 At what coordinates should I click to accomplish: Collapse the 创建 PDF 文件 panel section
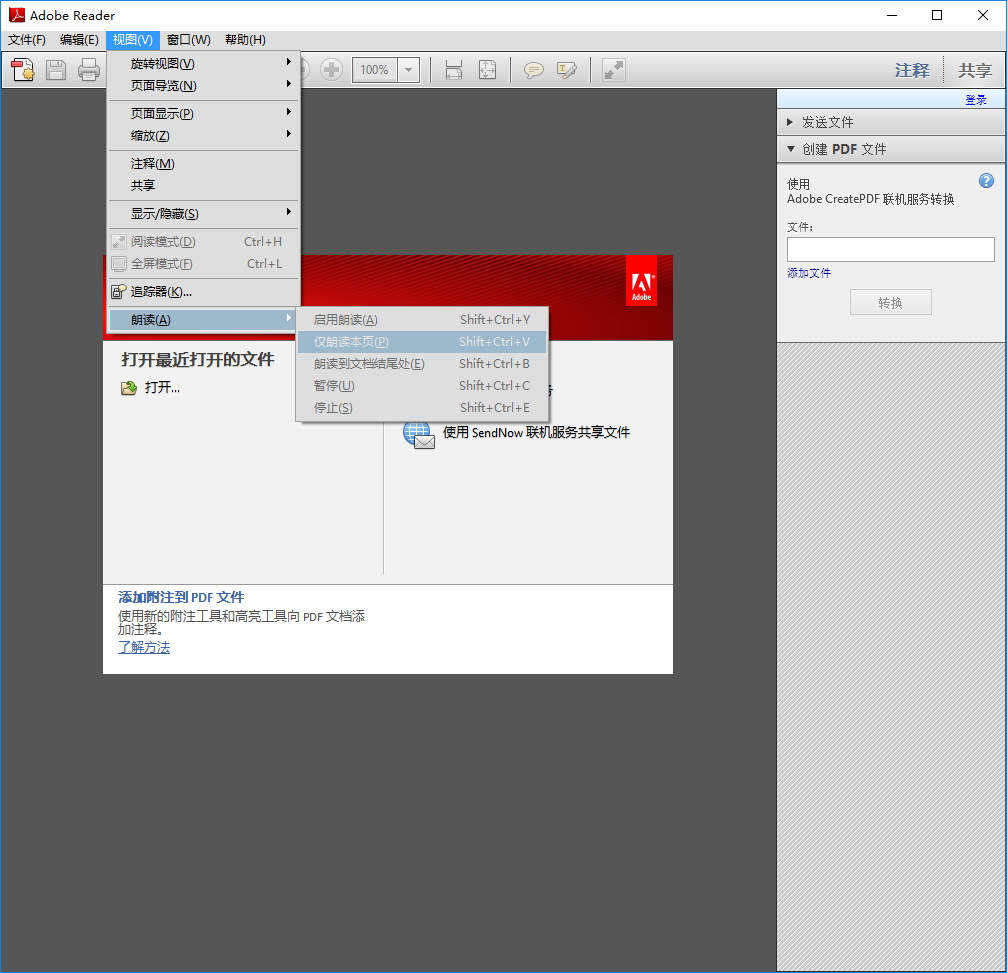[891, 149]
